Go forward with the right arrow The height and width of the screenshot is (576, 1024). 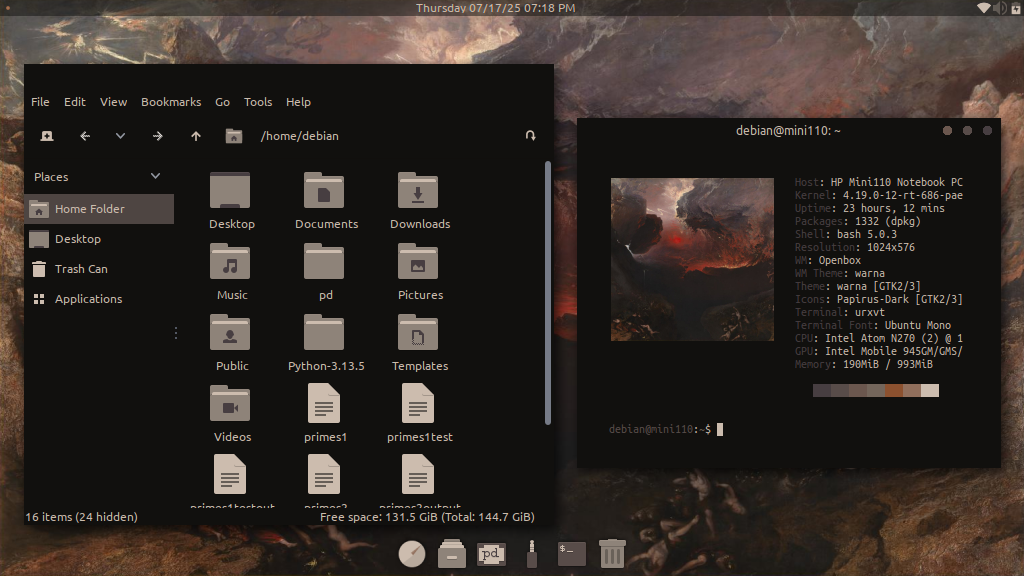(x=157, y=136)
